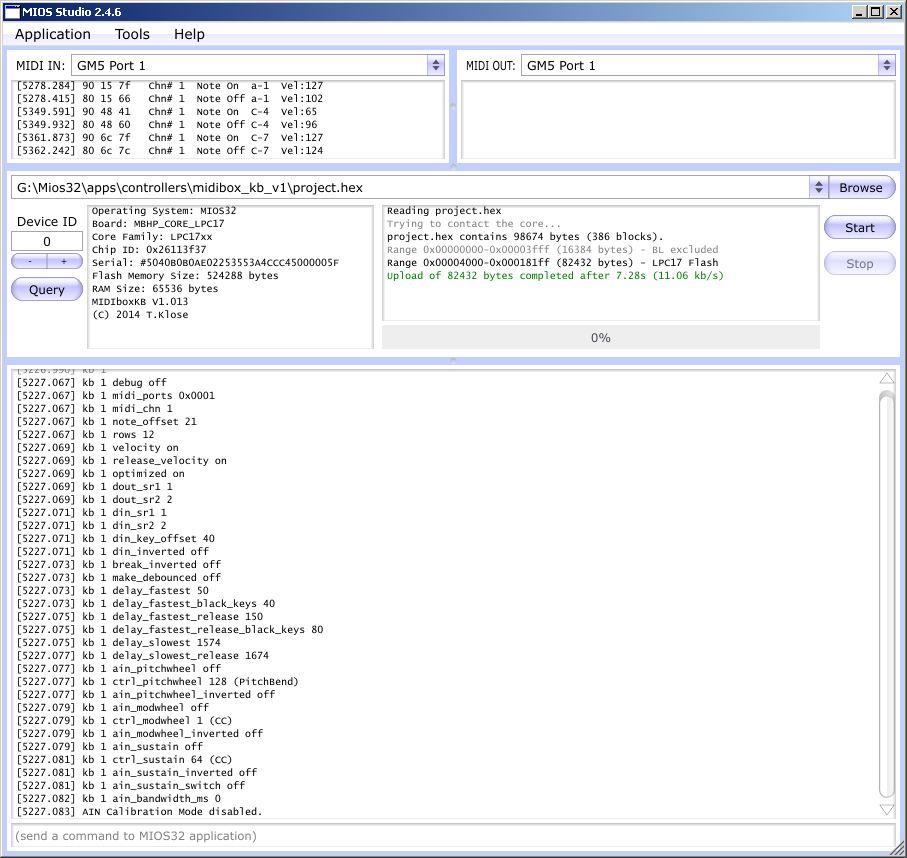Open the MIDI OUT port dropdown
Image resolution: width=907 pixels, height=858 pixels.
pos(708,65)
